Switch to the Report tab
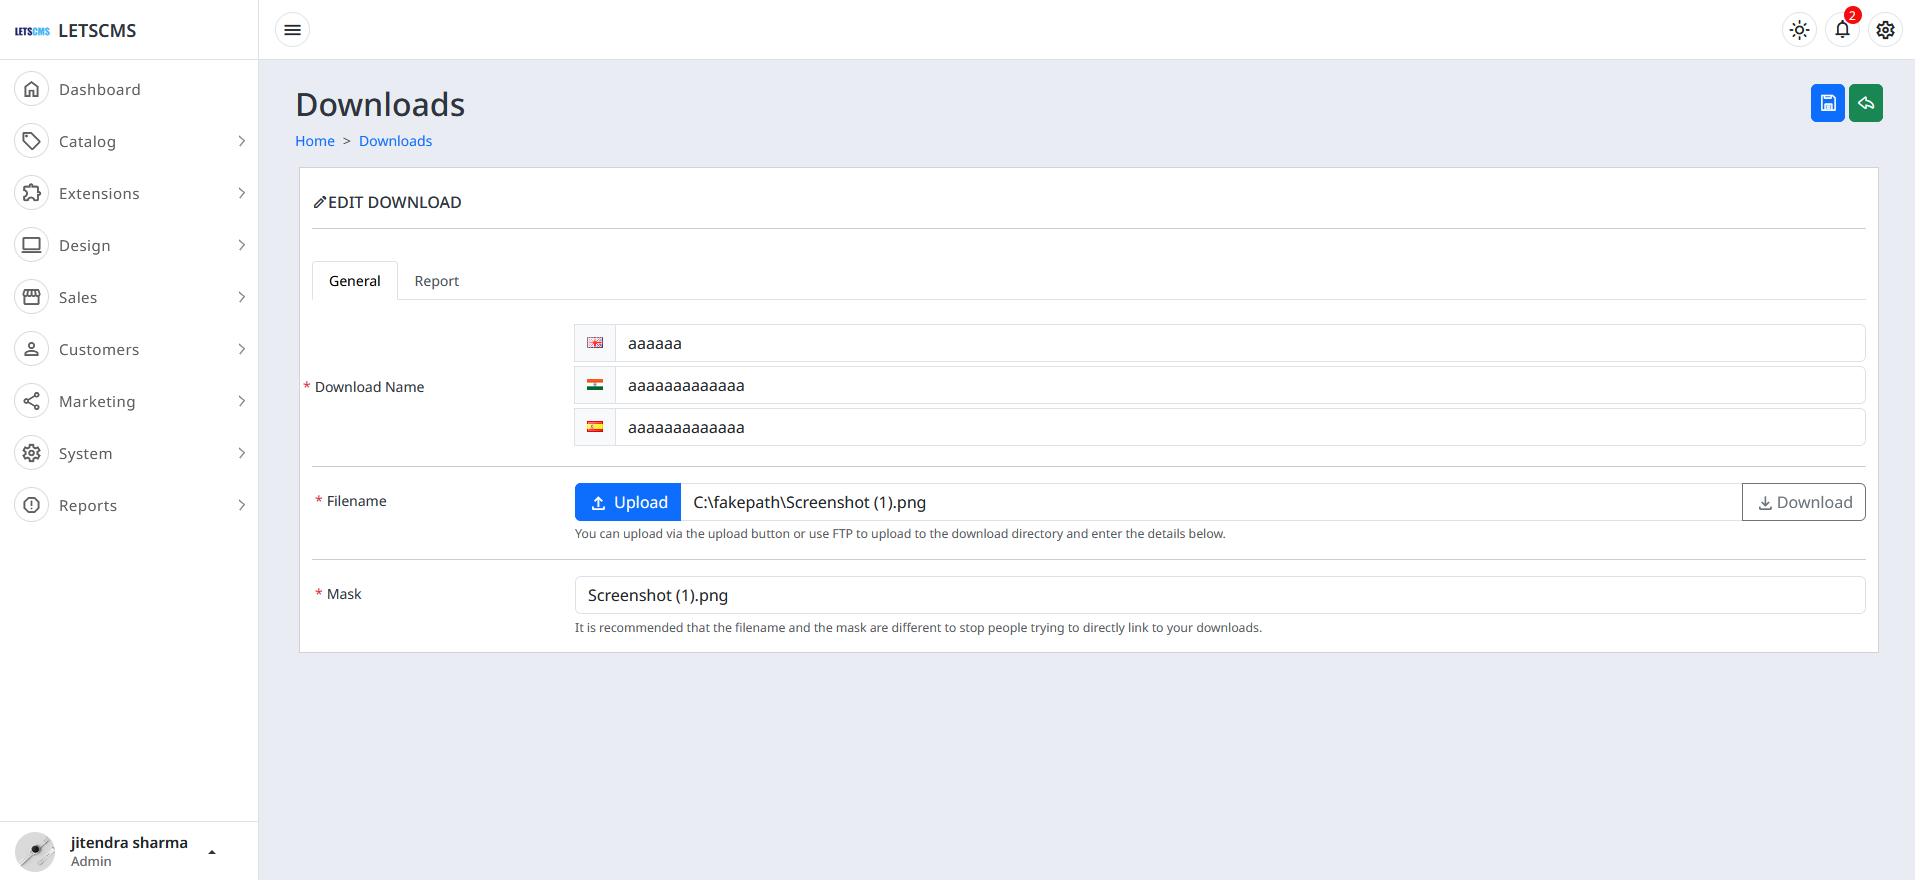The width and height of the screenshot is (1915, 880). point(436,281)
